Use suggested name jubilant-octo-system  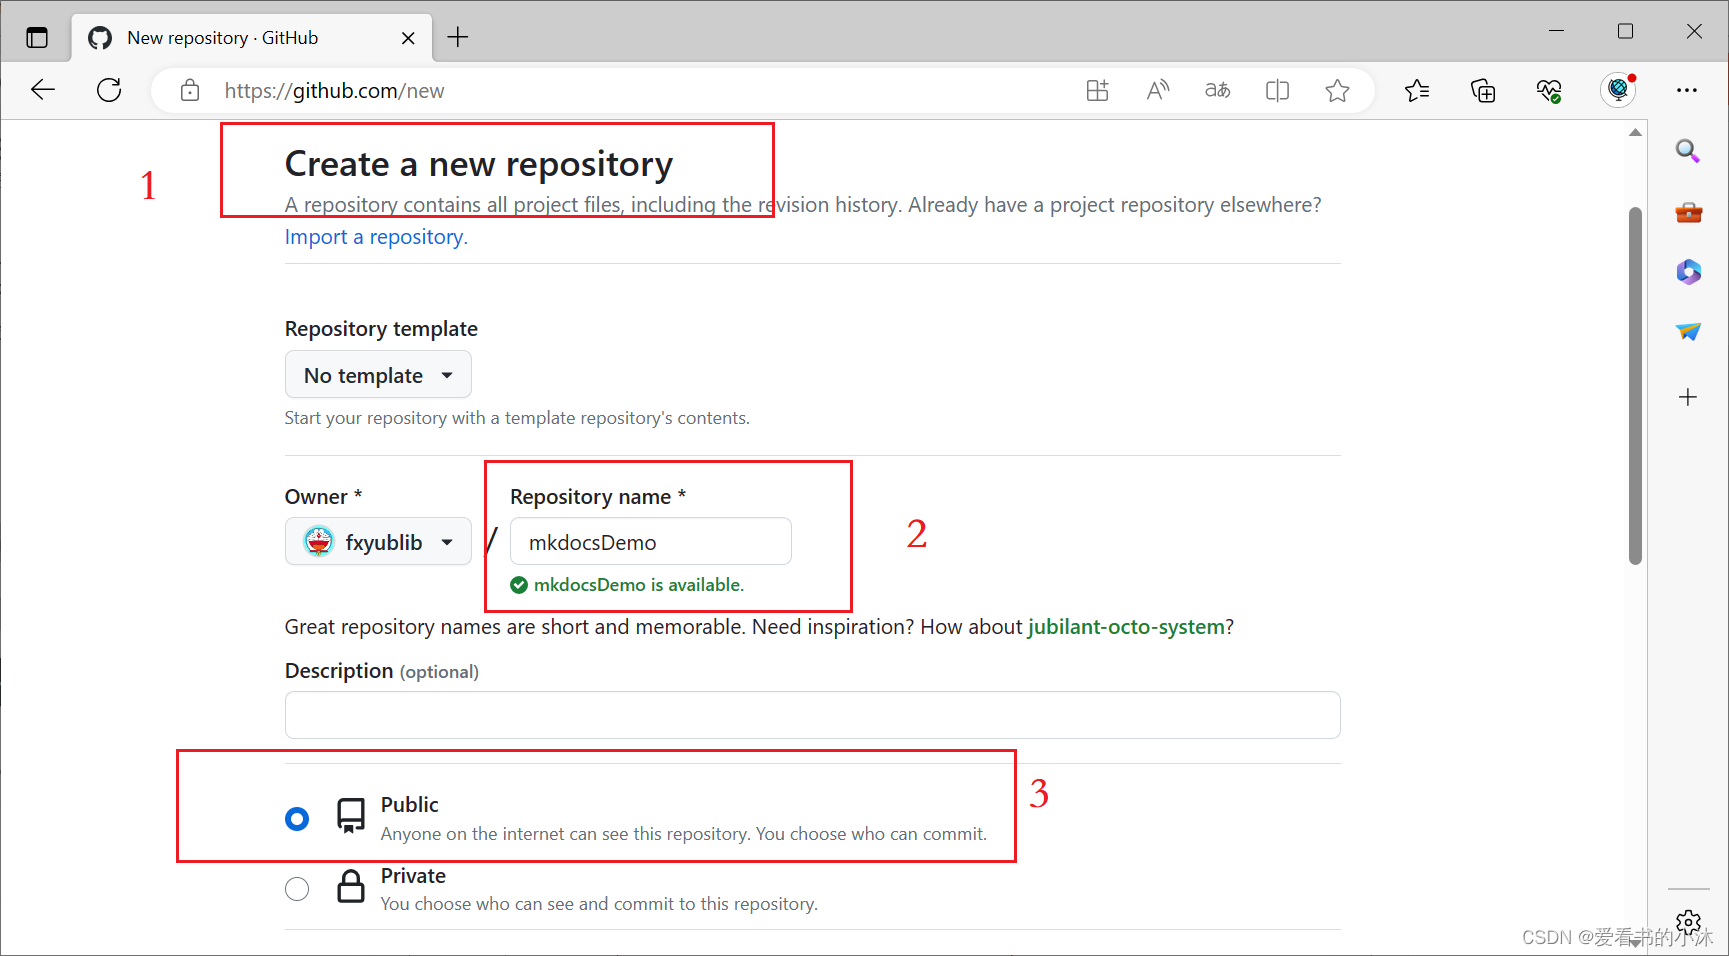1126,627
